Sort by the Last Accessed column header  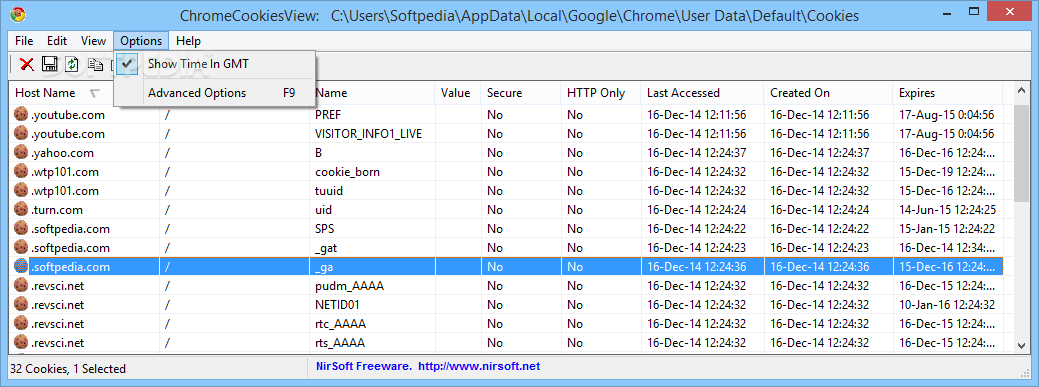[x=702, y=93]
